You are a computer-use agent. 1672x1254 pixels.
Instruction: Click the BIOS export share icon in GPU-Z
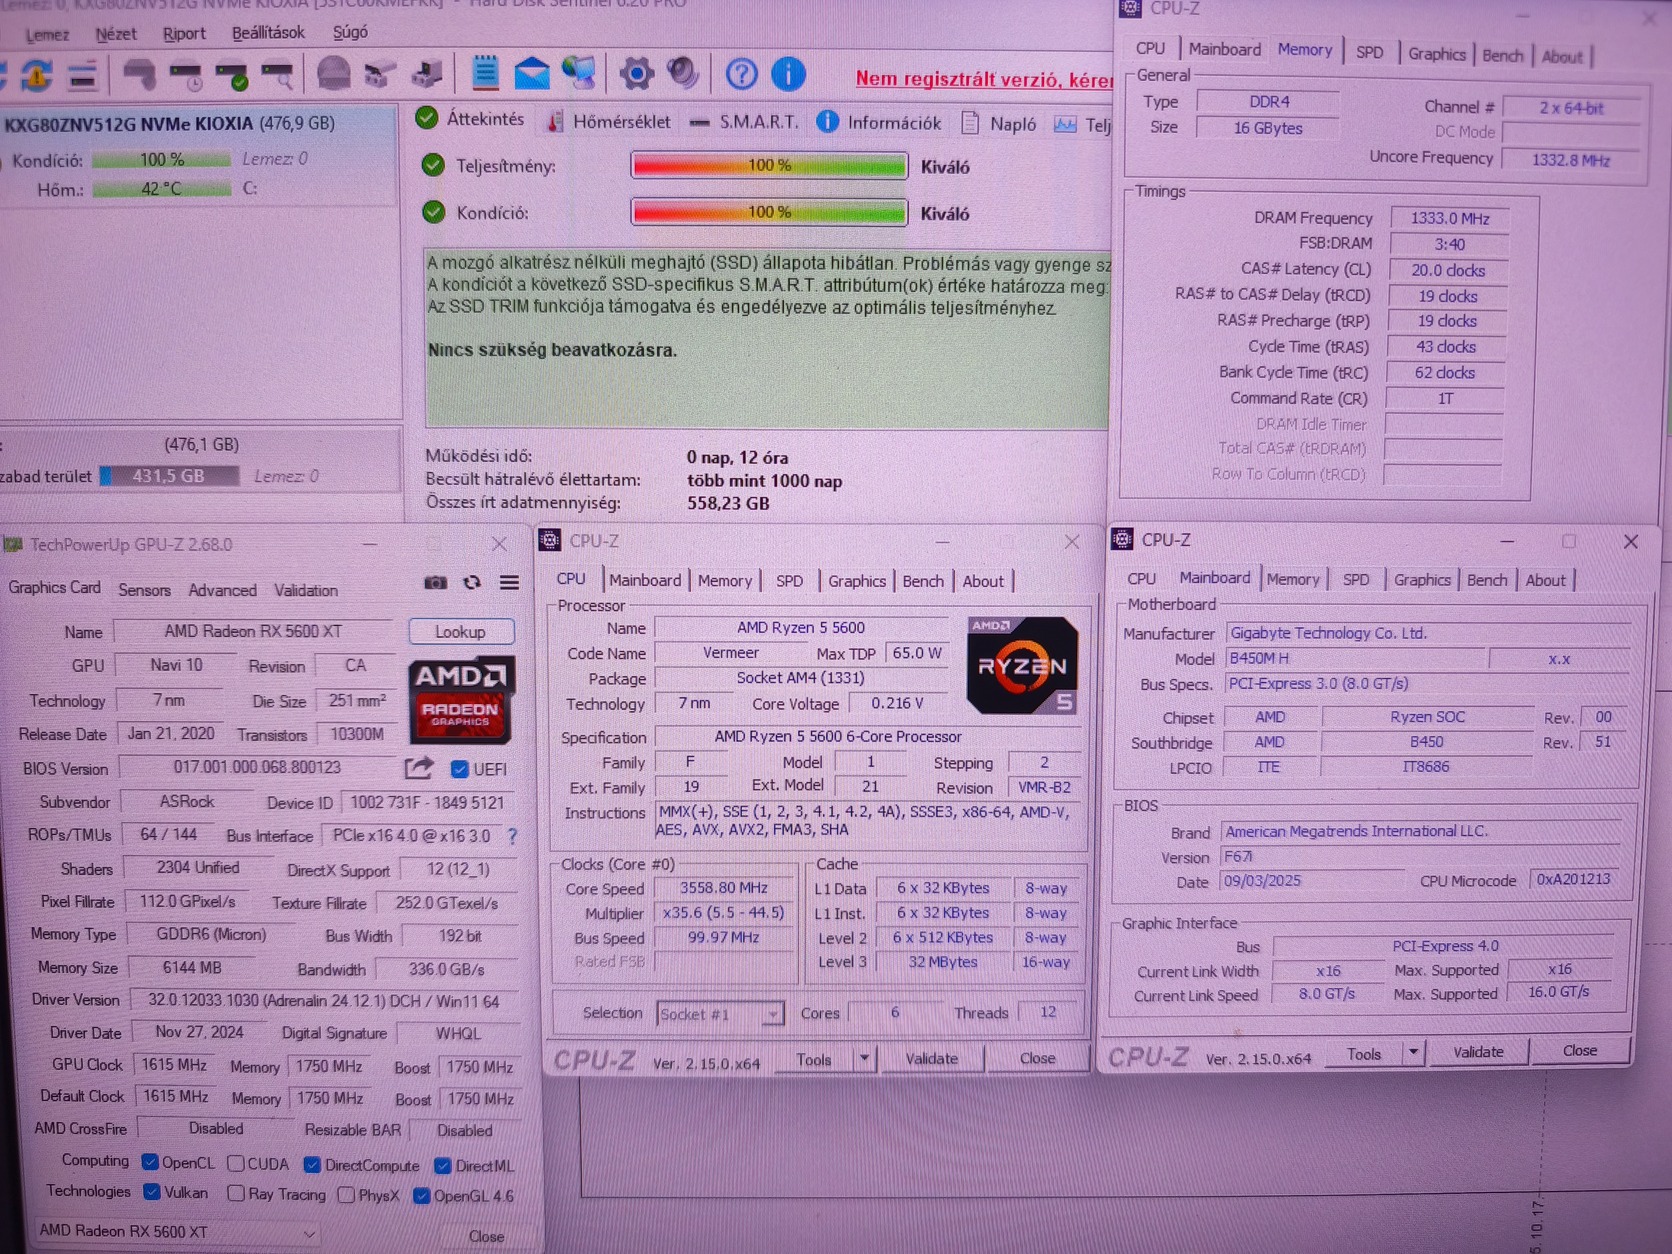click(x=419, y=768)
